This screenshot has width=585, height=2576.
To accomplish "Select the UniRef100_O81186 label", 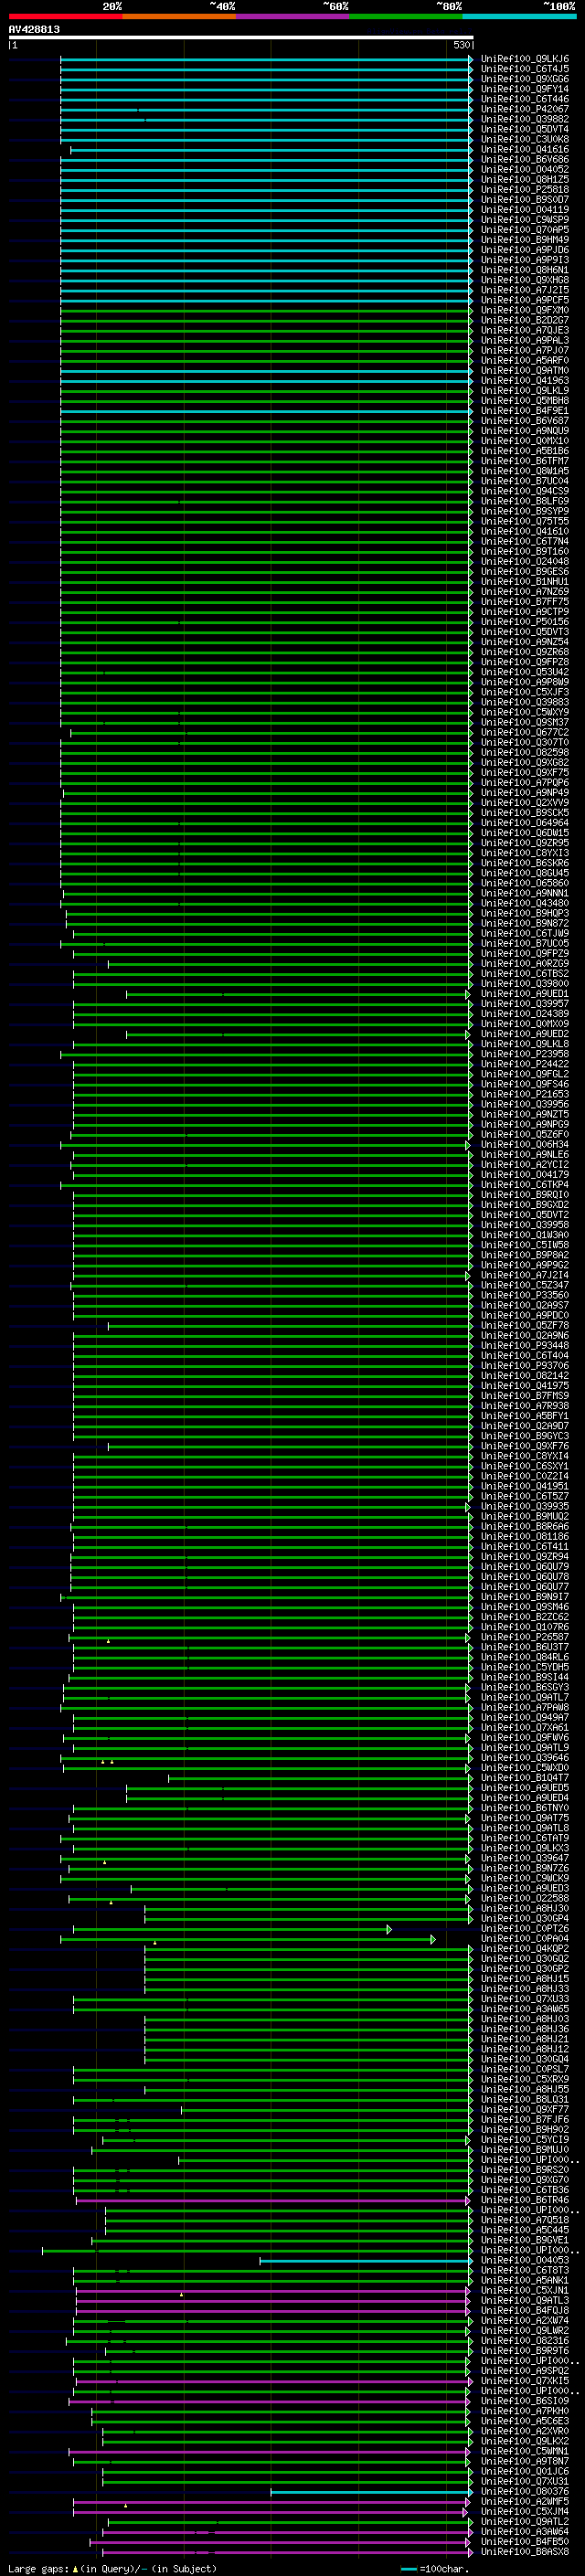I will pos(524,1537).
